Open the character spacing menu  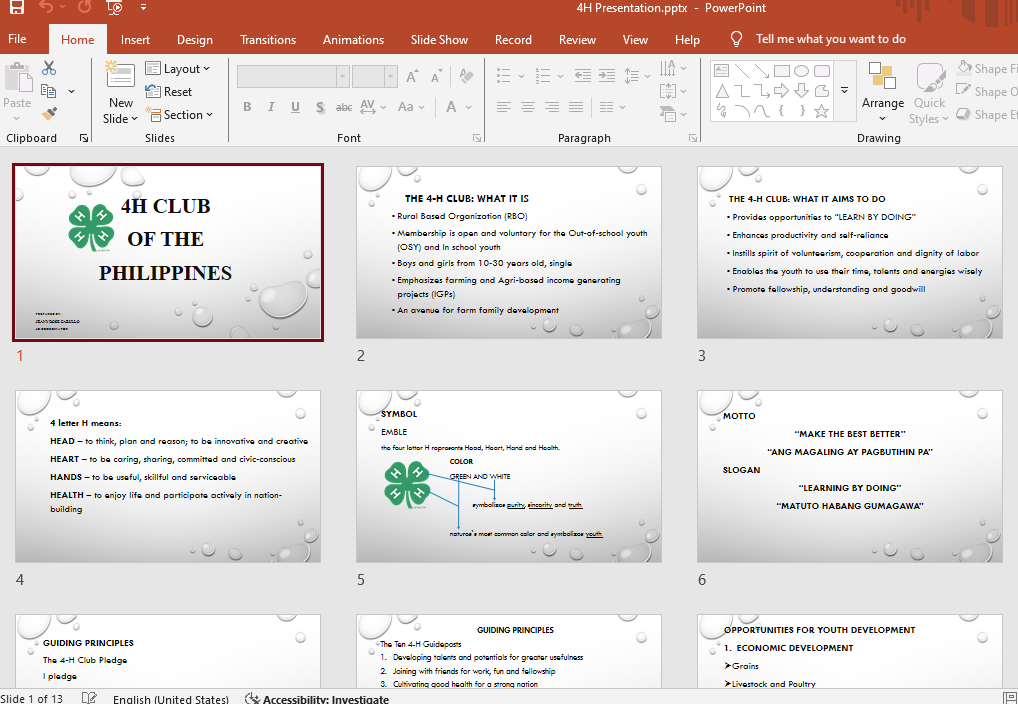click(x=373, y=107)
